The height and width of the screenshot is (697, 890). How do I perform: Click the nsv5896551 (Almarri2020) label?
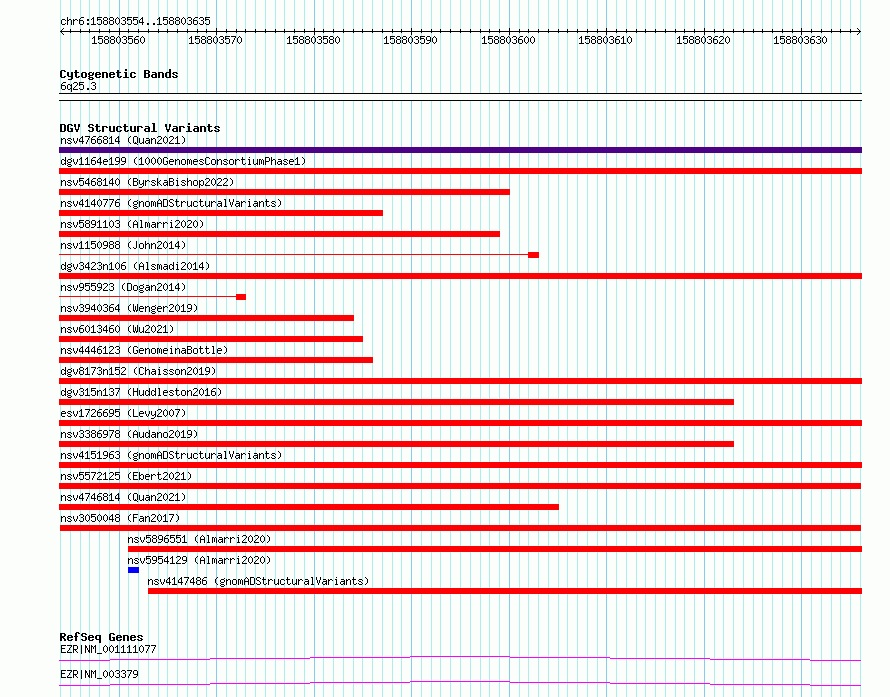[199, 539]
